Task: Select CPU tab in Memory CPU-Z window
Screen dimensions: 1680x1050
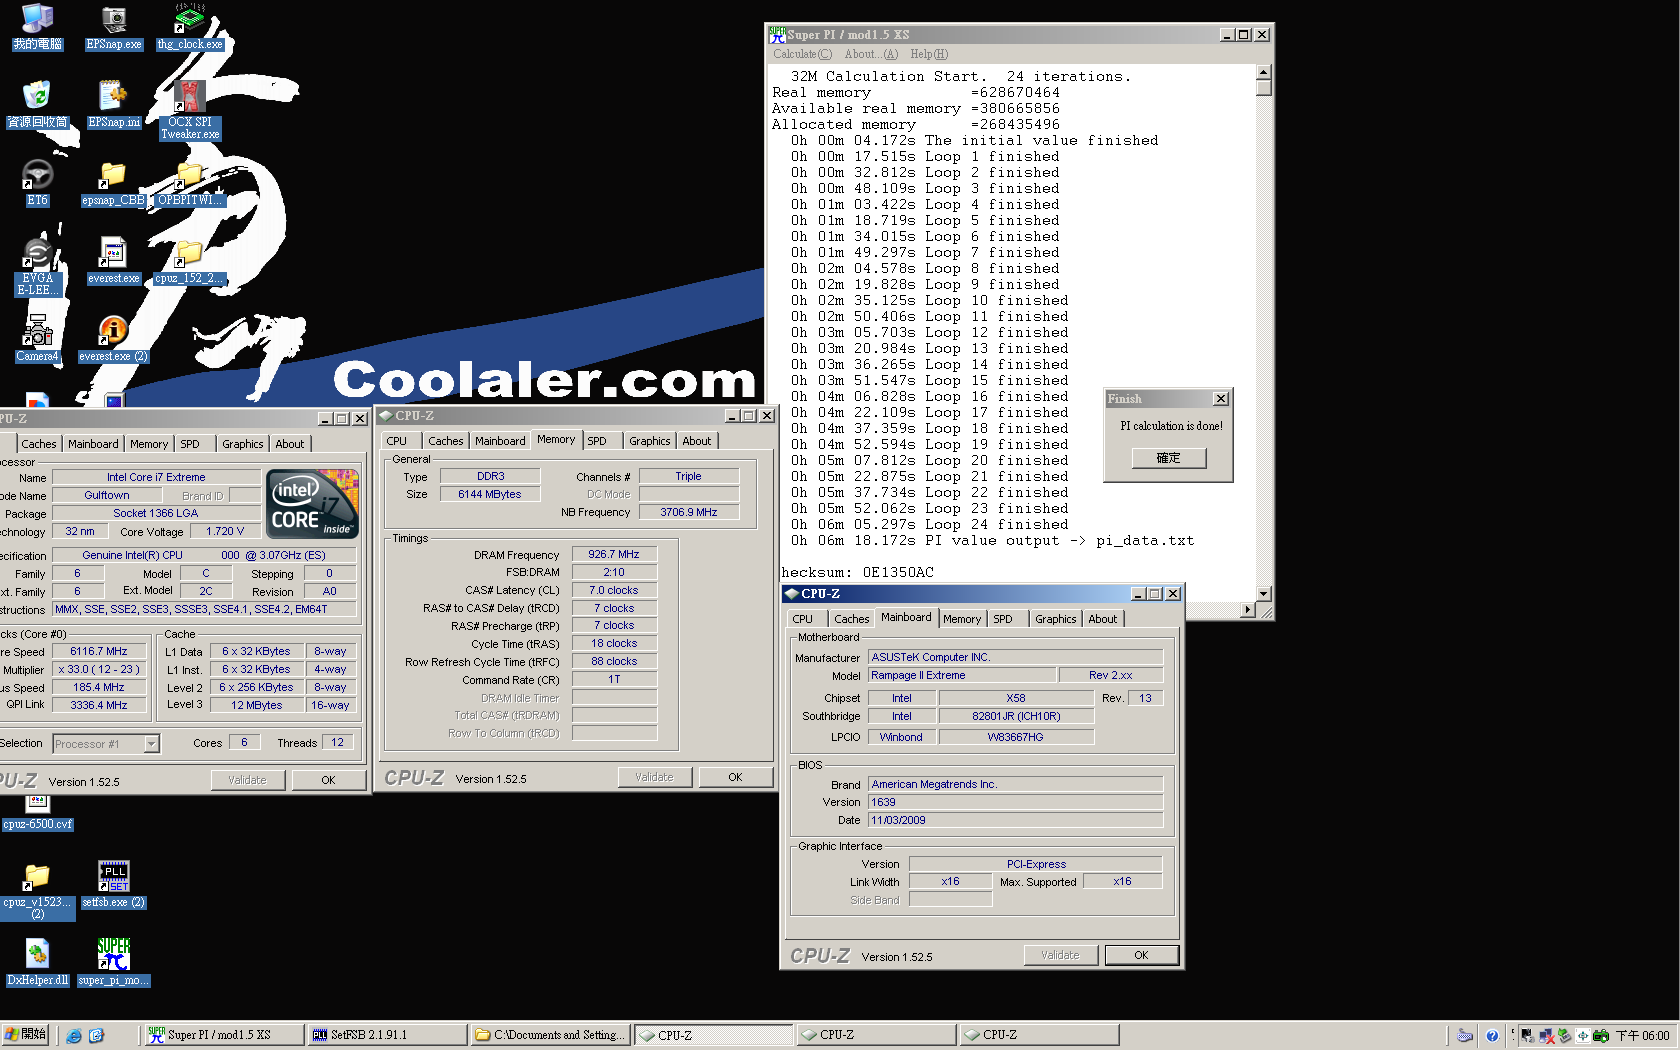Action: pos(397,441)
